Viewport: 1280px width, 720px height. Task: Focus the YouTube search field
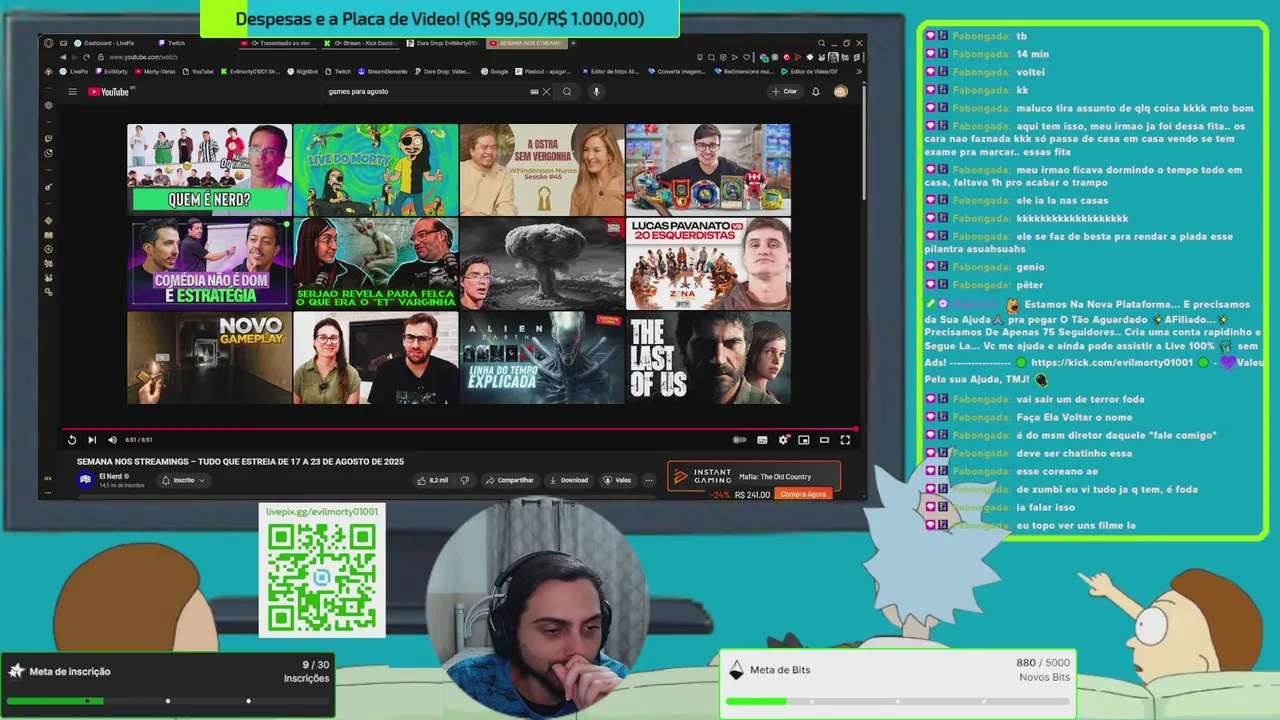coord(428,91)
